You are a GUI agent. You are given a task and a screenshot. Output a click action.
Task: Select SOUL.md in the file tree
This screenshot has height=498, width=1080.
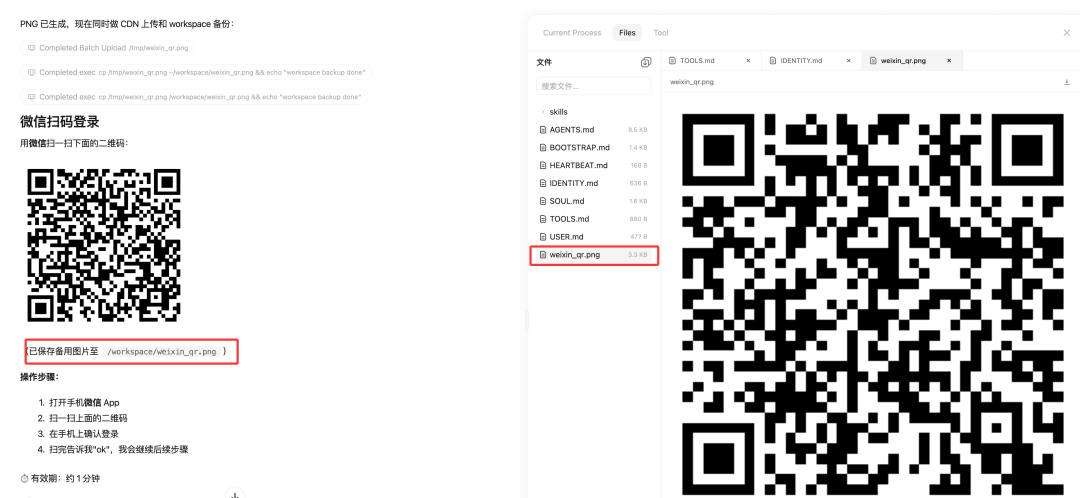(566, 201)
